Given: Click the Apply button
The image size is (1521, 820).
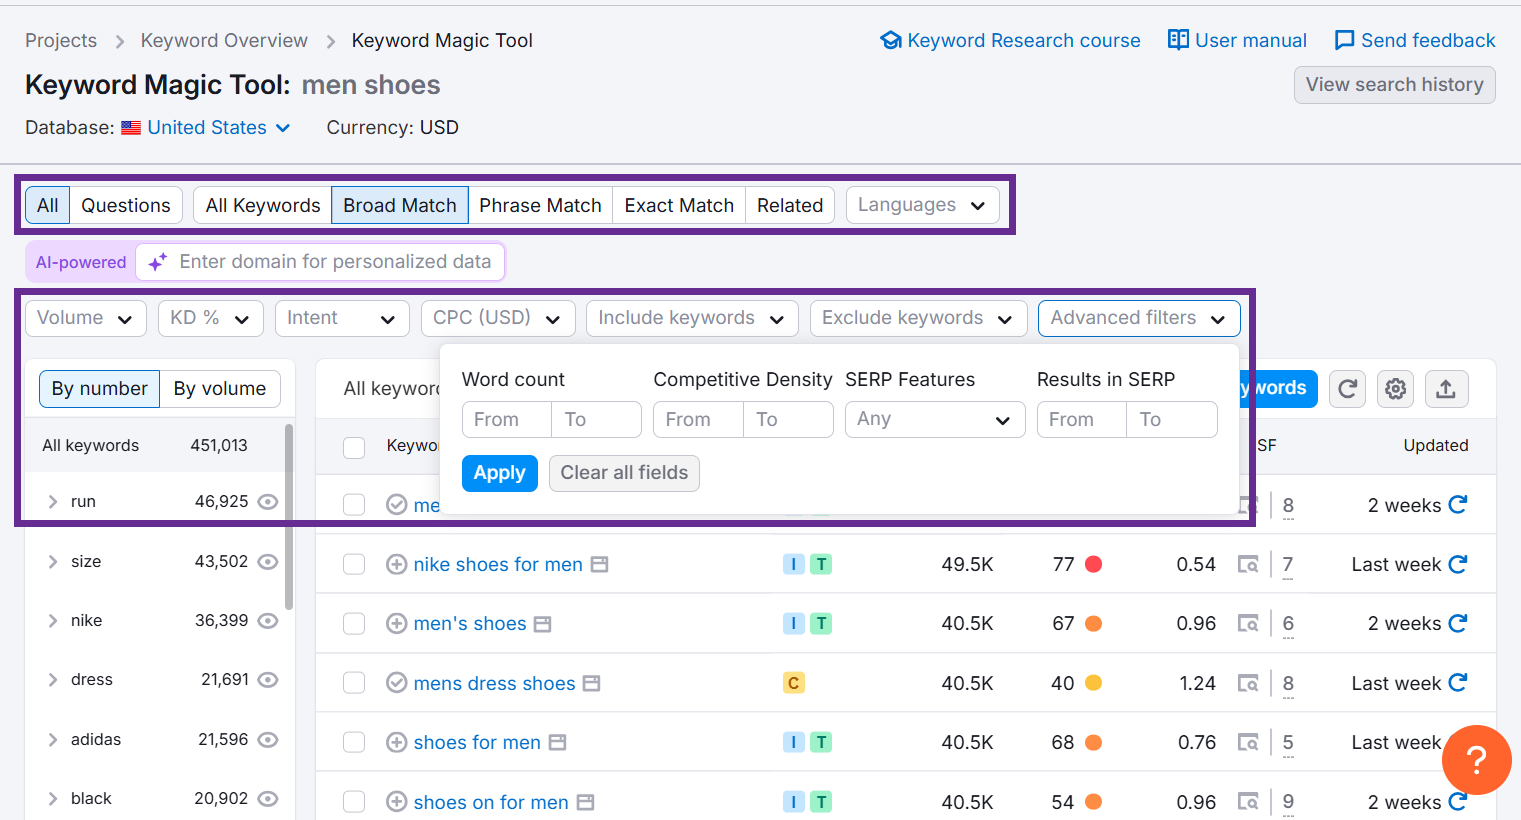Looking at the screenshot, I should point(499,473).
